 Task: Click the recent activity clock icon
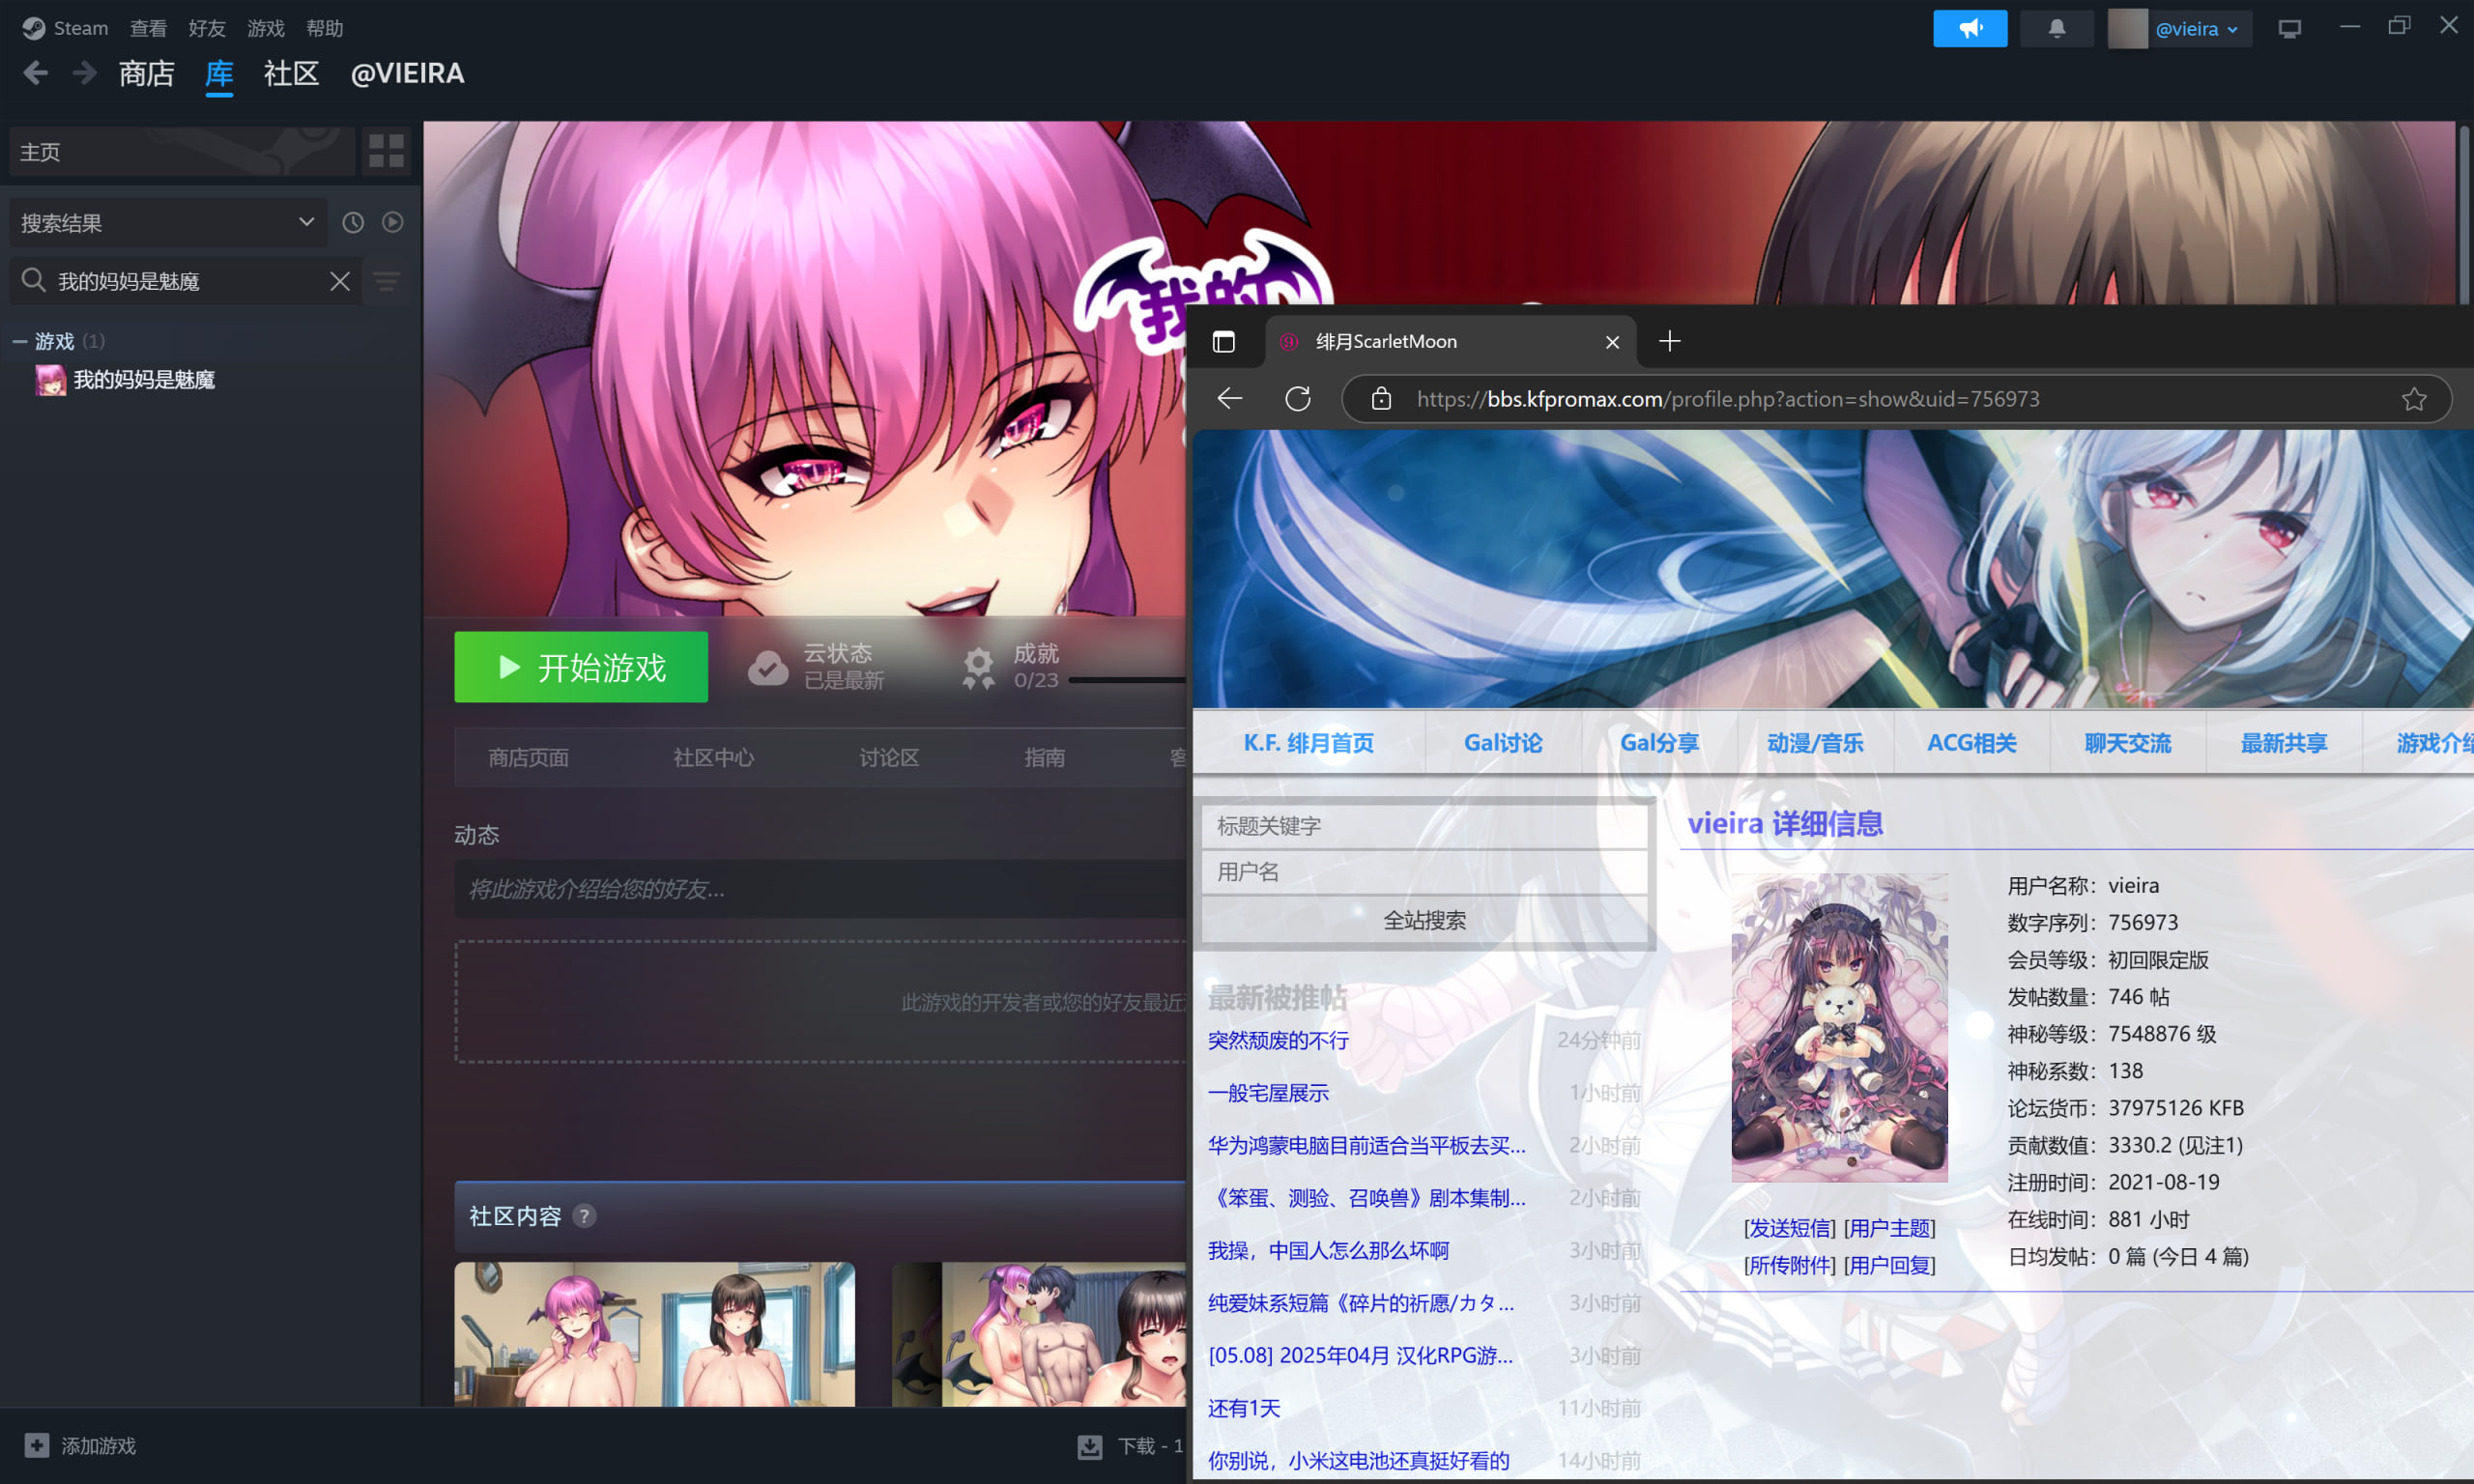pos(353,222)
